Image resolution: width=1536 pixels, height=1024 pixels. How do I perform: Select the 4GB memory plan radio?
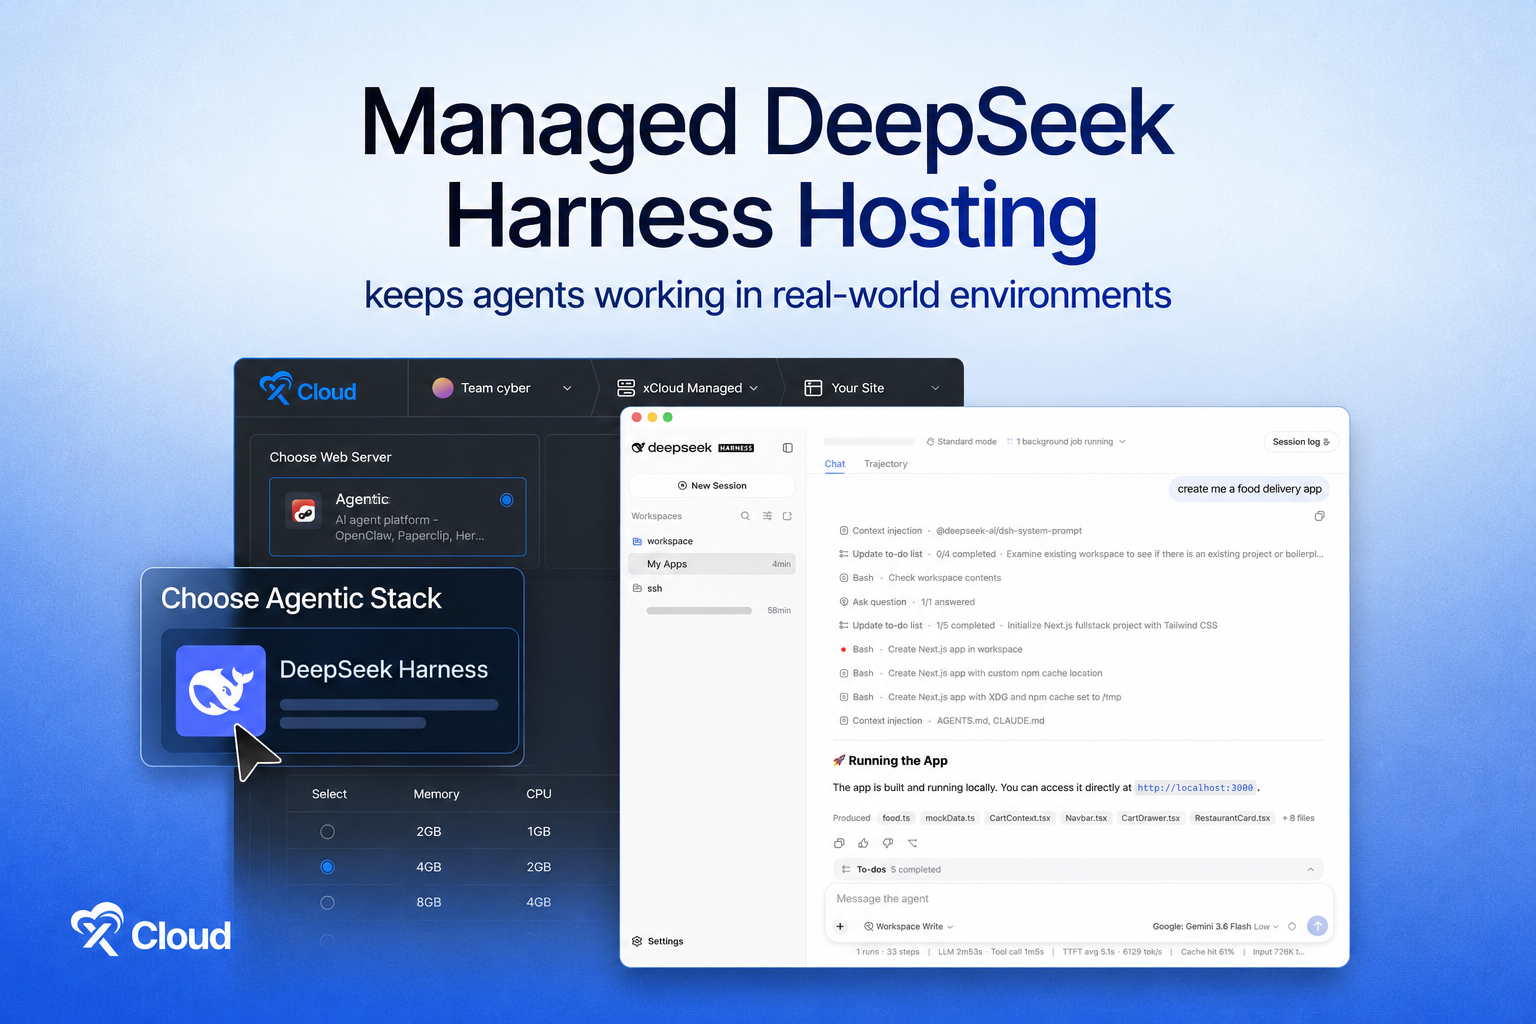coord(327,867)
